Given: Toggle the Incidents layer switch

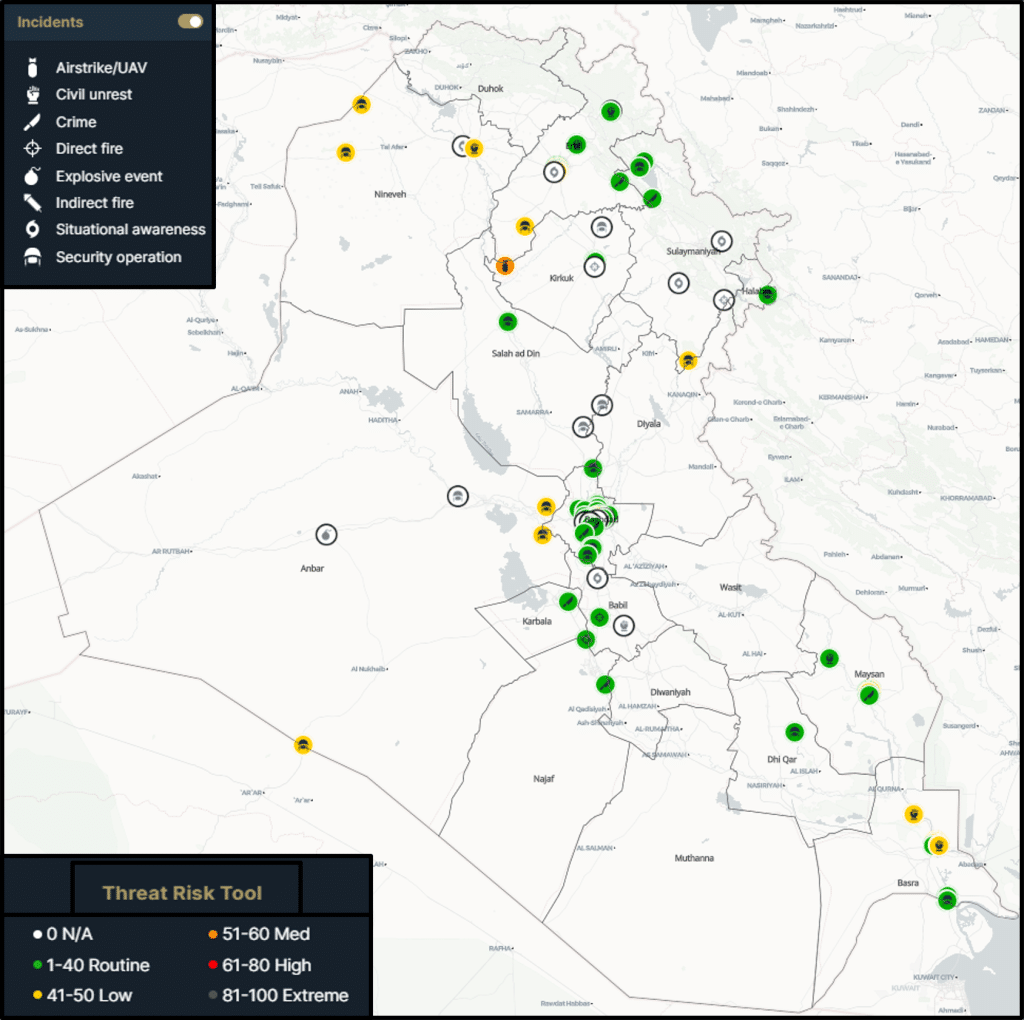Looking at the screenshot, I should pyautogui.click(x=190, y=21).
